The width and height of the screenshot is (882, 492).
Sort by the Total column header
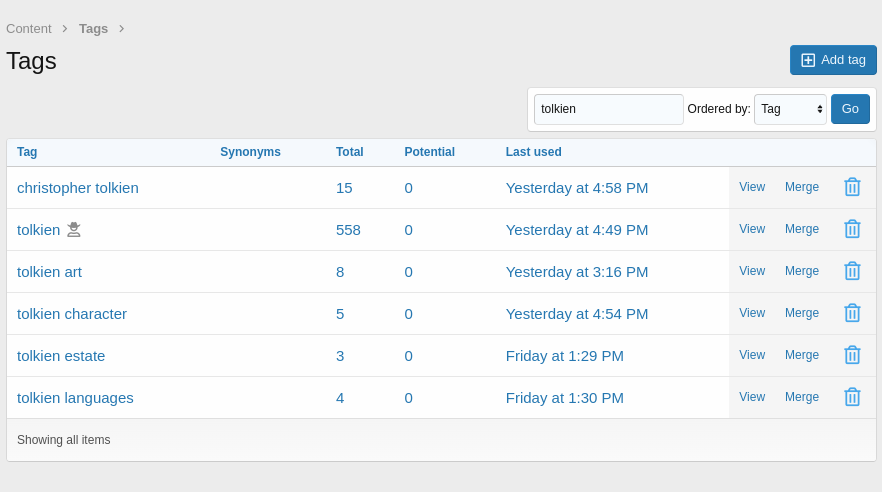point(349,152)
